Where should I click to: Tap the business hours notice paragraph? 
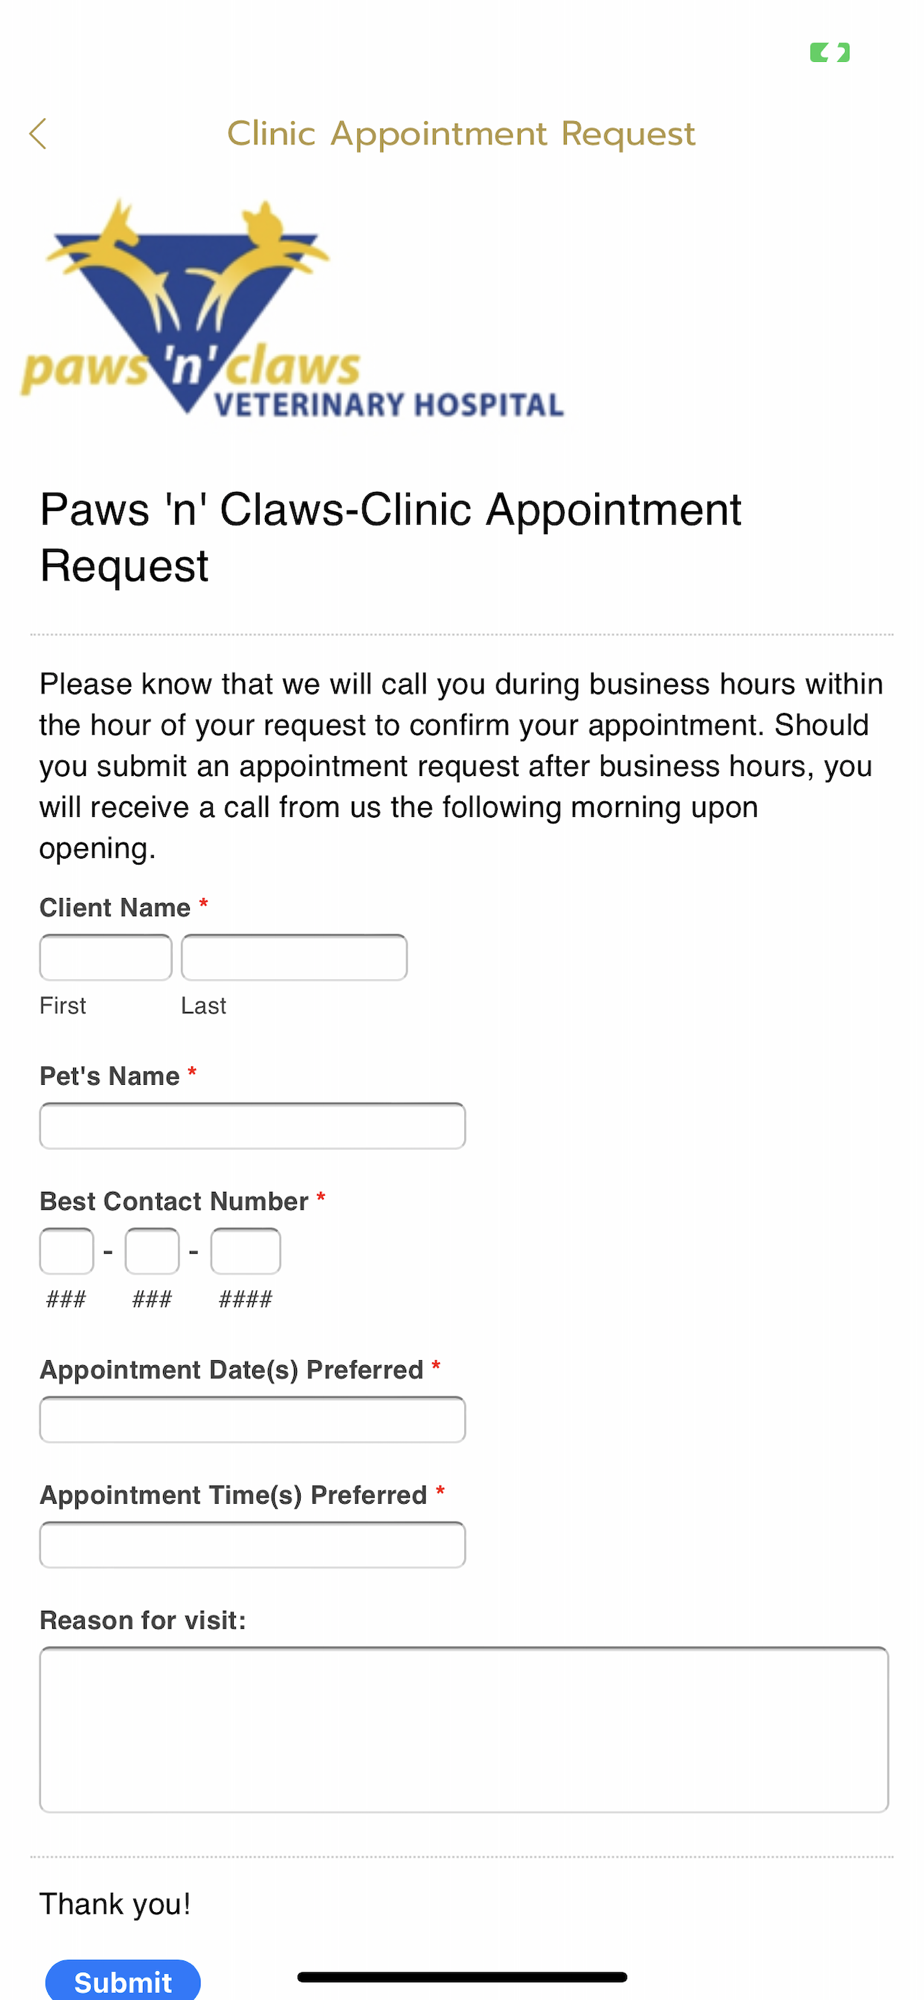click(461, 765)
